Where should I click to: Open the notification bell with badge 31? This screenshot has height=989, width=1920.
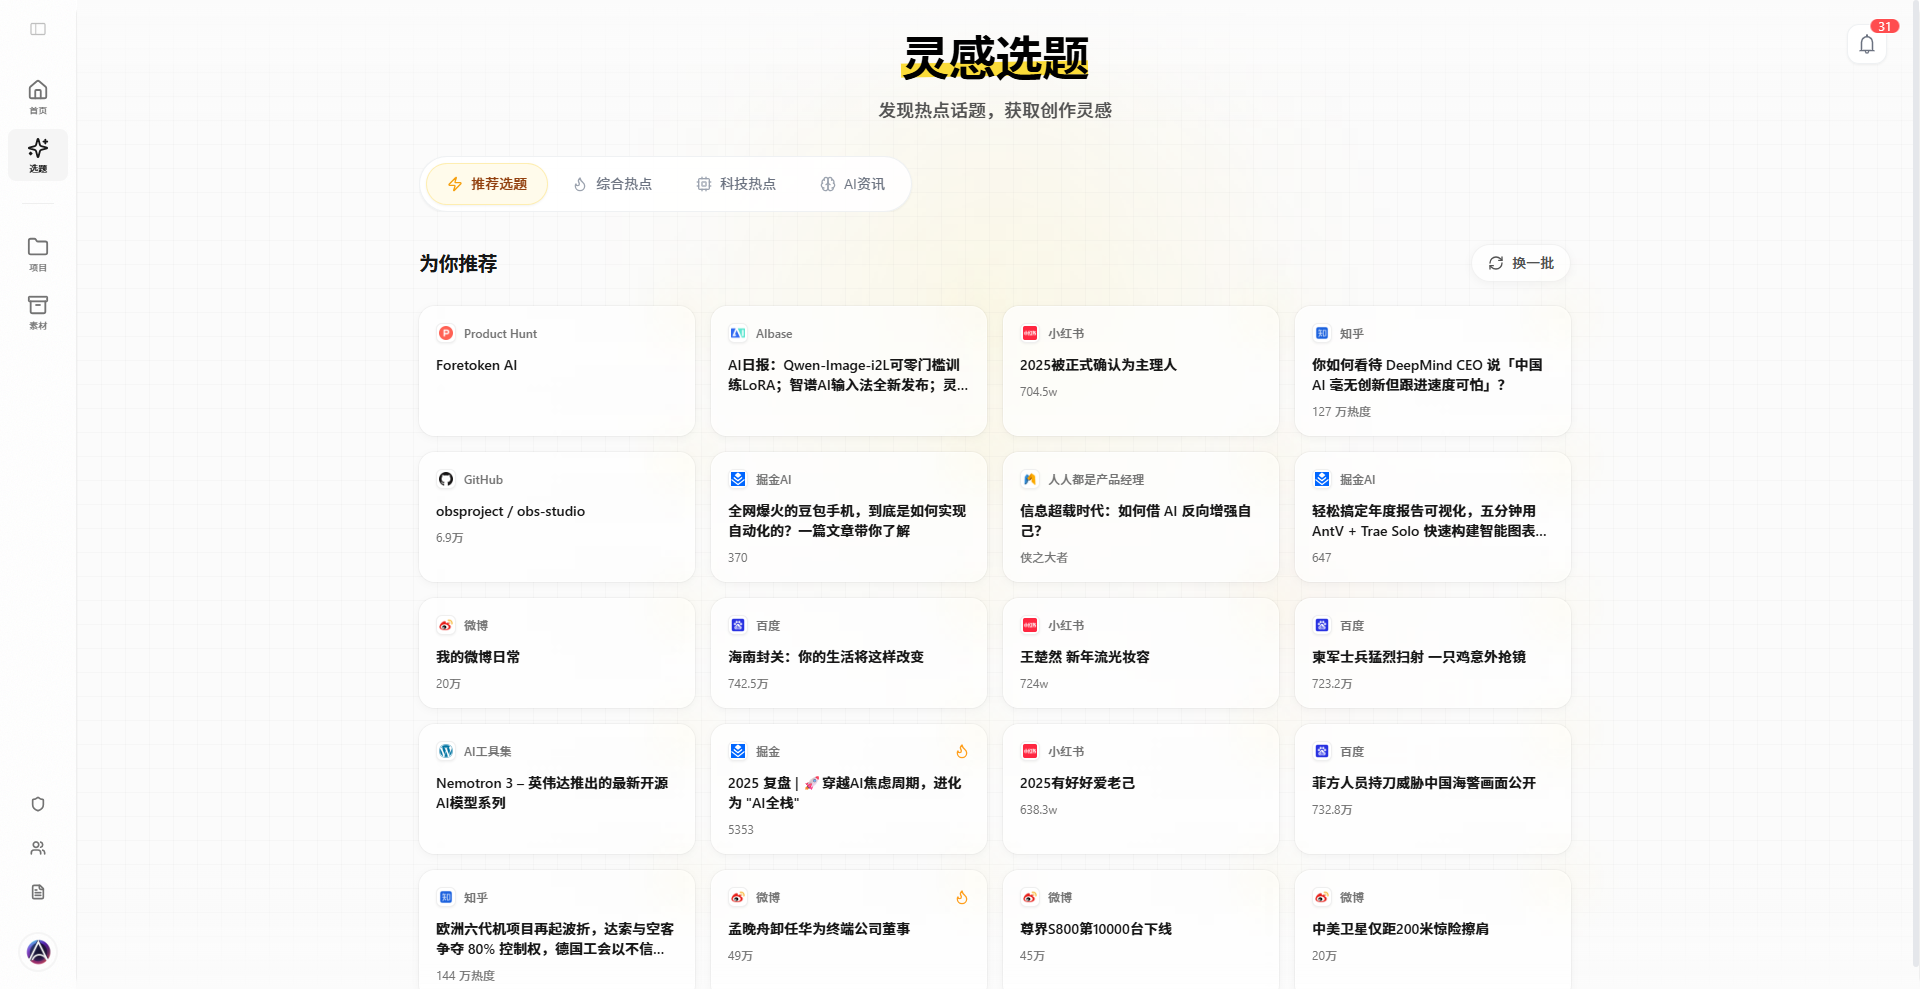(x=1866, y=44)
